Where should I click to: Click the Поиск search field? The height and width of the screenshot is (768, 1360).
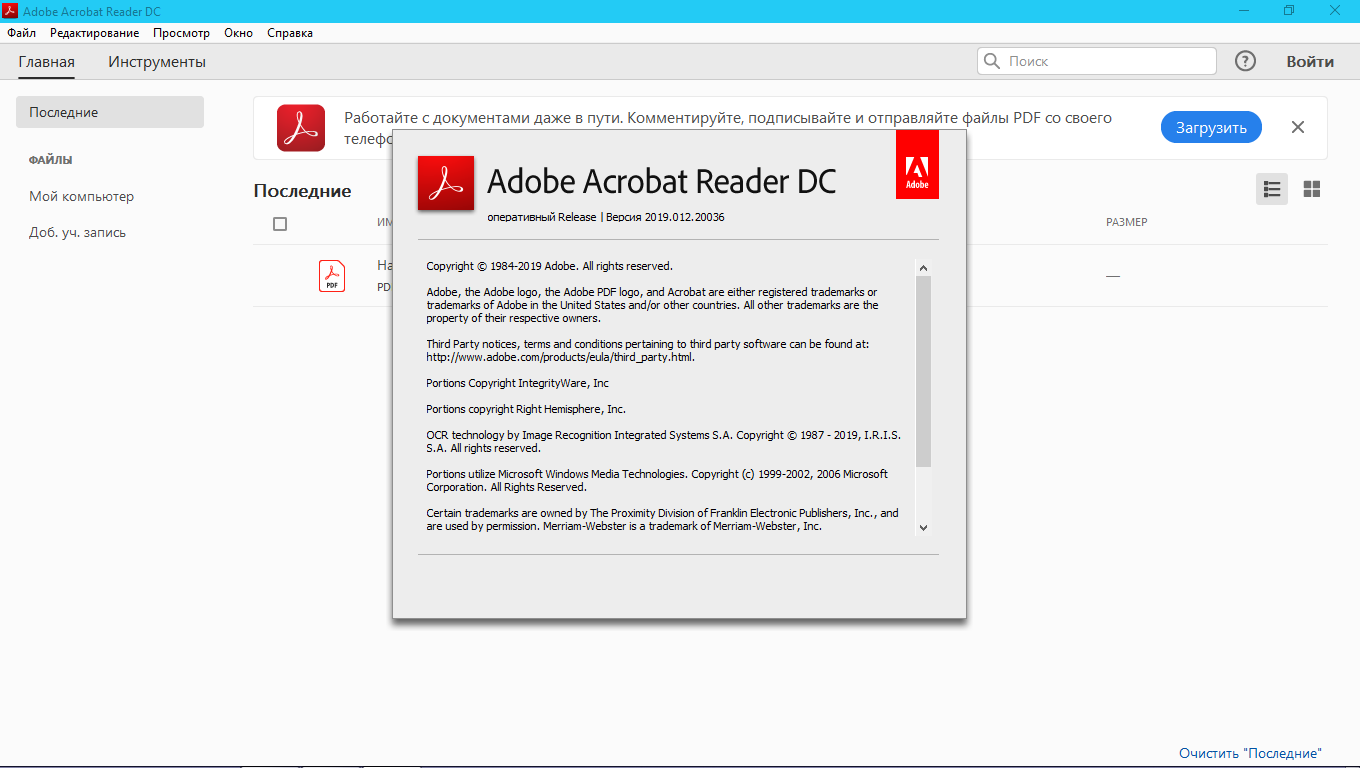pyautogui.click(x=1097, y=61)
